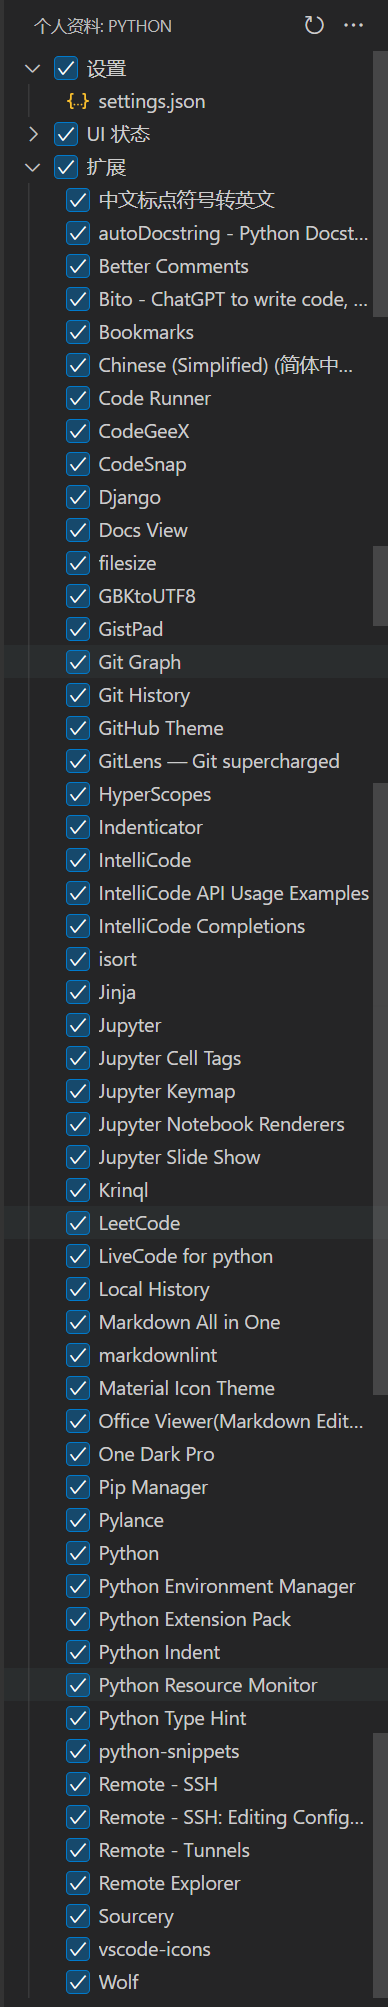The width and height of the screenshot is (388, 2007).
Task: Collapse the 设置 section chevron
Action: tap(33, 68)
